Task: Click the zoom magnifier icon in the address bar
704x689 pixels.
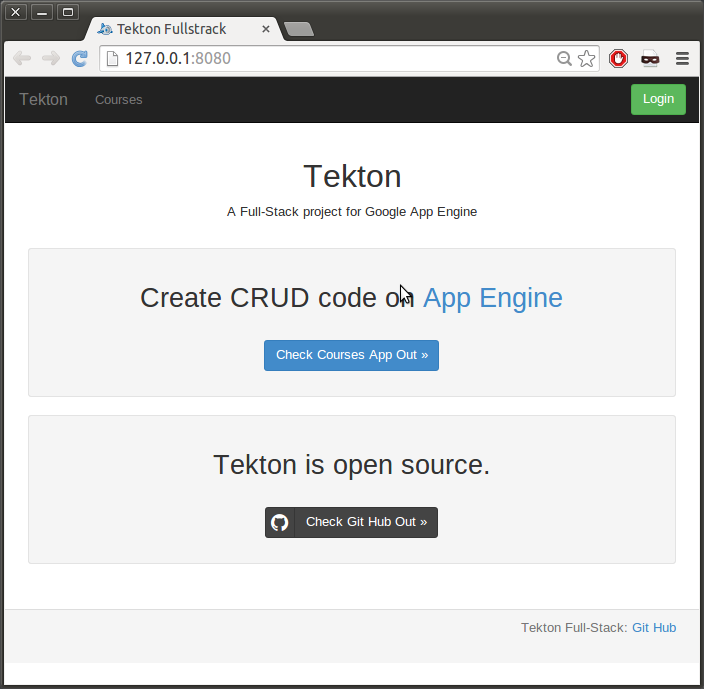Action: pyautogui.click(x=564, y=58)
